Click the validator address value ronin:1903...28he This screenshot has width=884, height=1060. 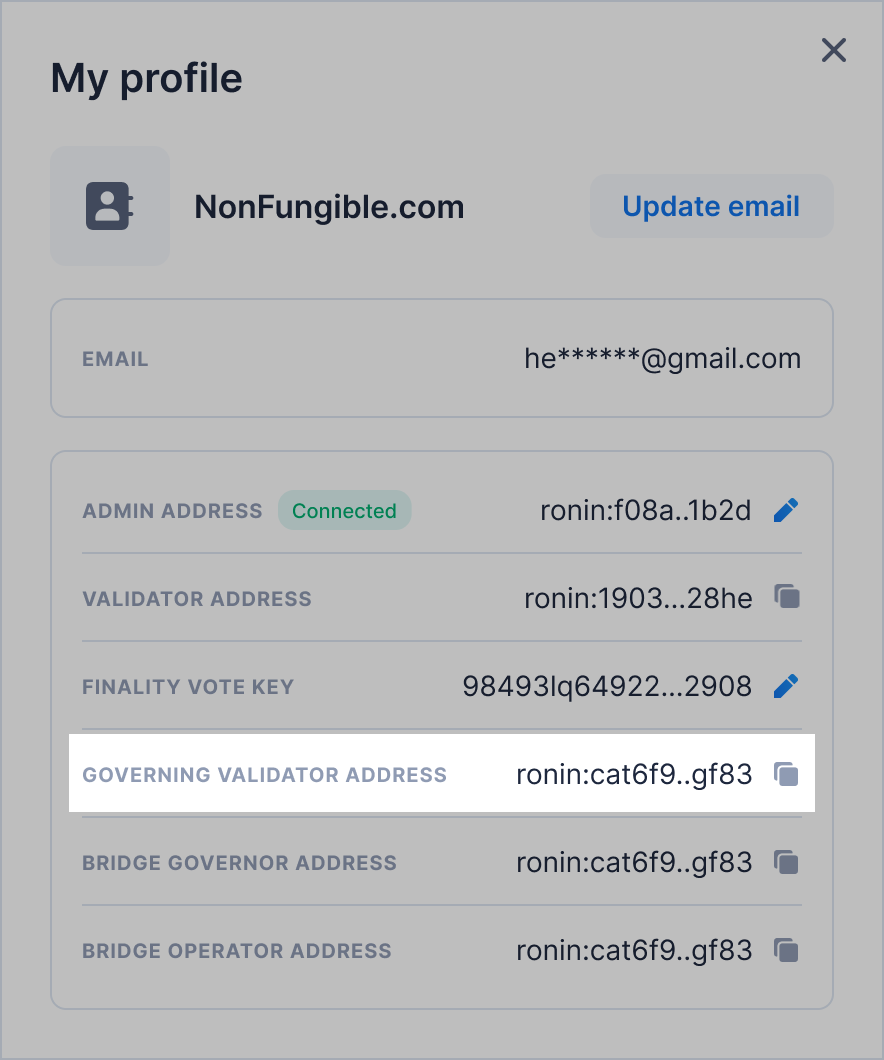(637, 598)
